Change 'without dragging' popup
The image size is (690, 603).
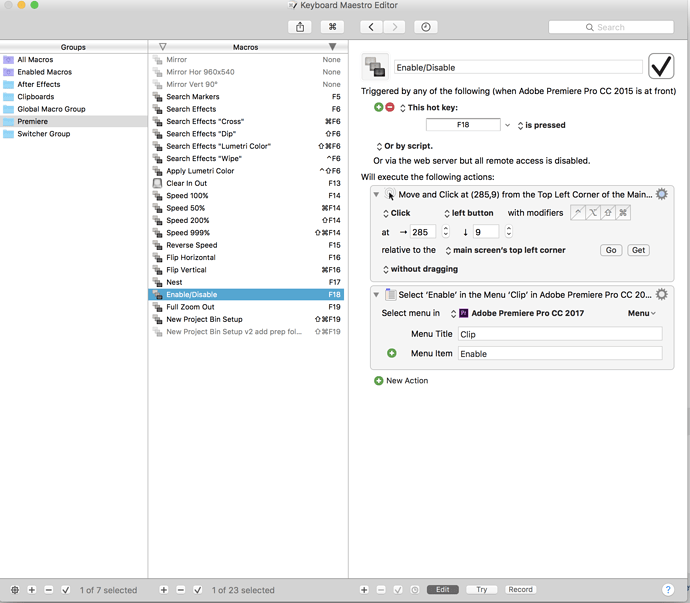click(420, 269)
